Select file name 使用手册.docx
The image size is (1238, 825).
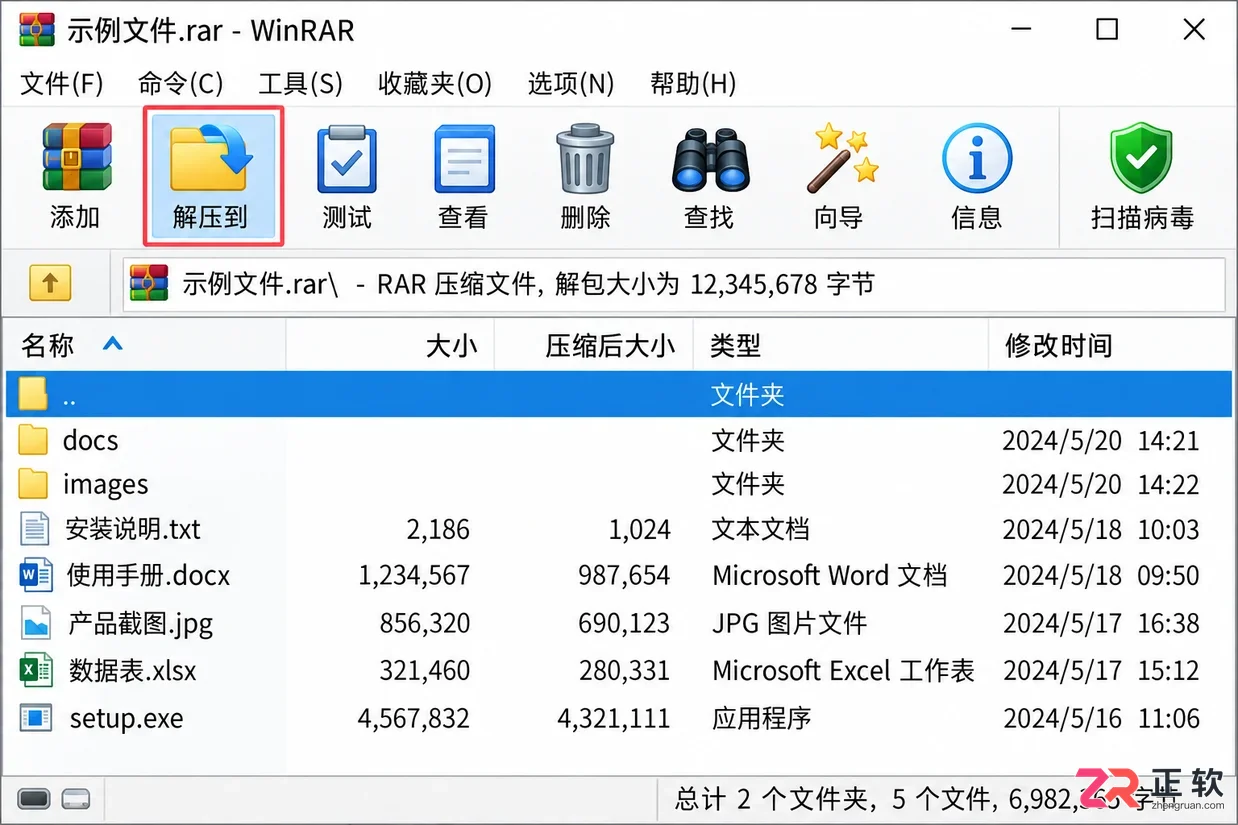[x=148, y=575]
